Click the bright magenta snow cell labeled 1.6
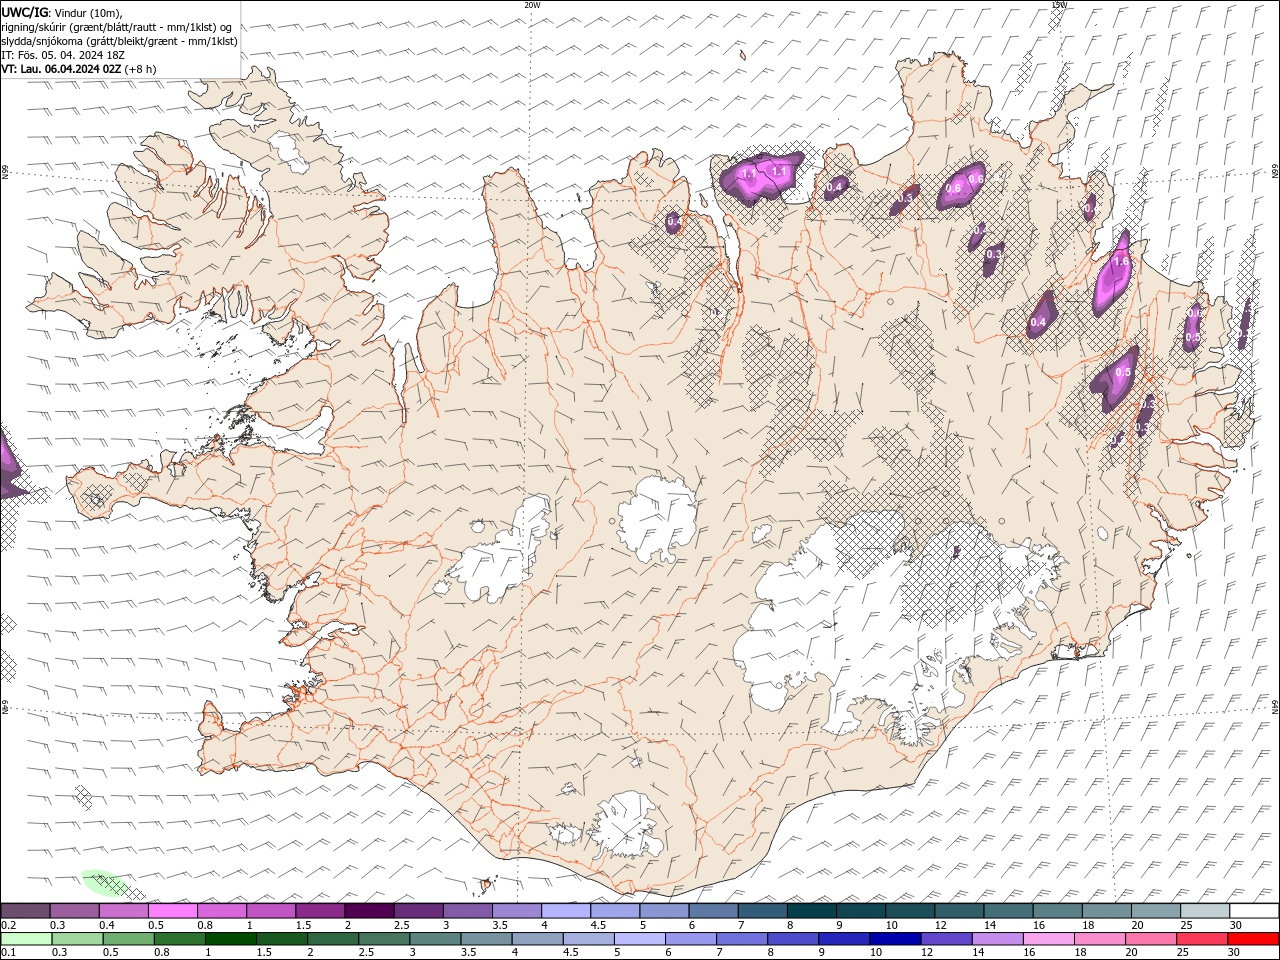 [1112, 272]
